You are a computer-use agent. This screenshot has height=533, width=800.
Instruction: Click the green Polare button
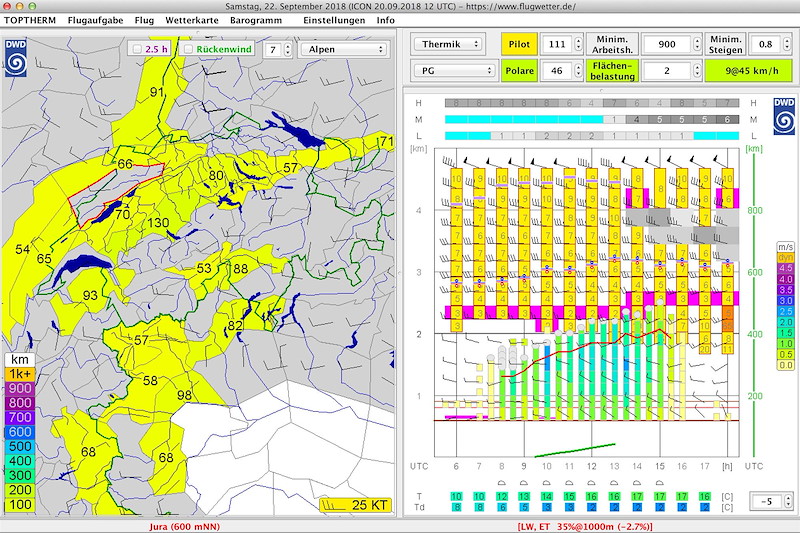(519, 70)
